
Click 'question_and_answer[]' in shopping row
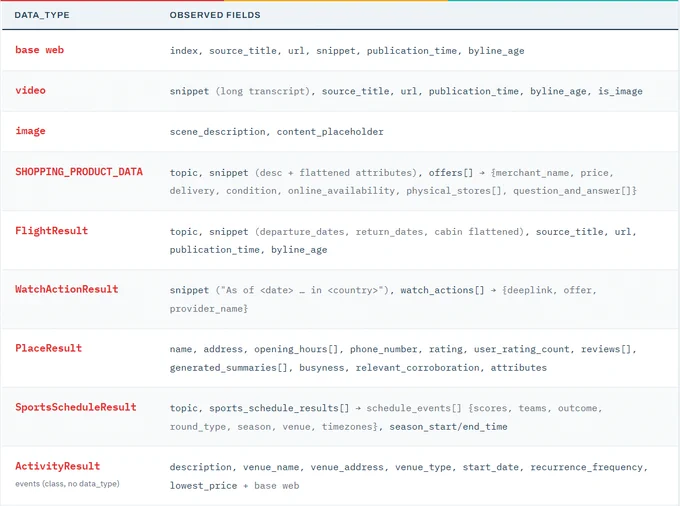click(x=572, y=191)
